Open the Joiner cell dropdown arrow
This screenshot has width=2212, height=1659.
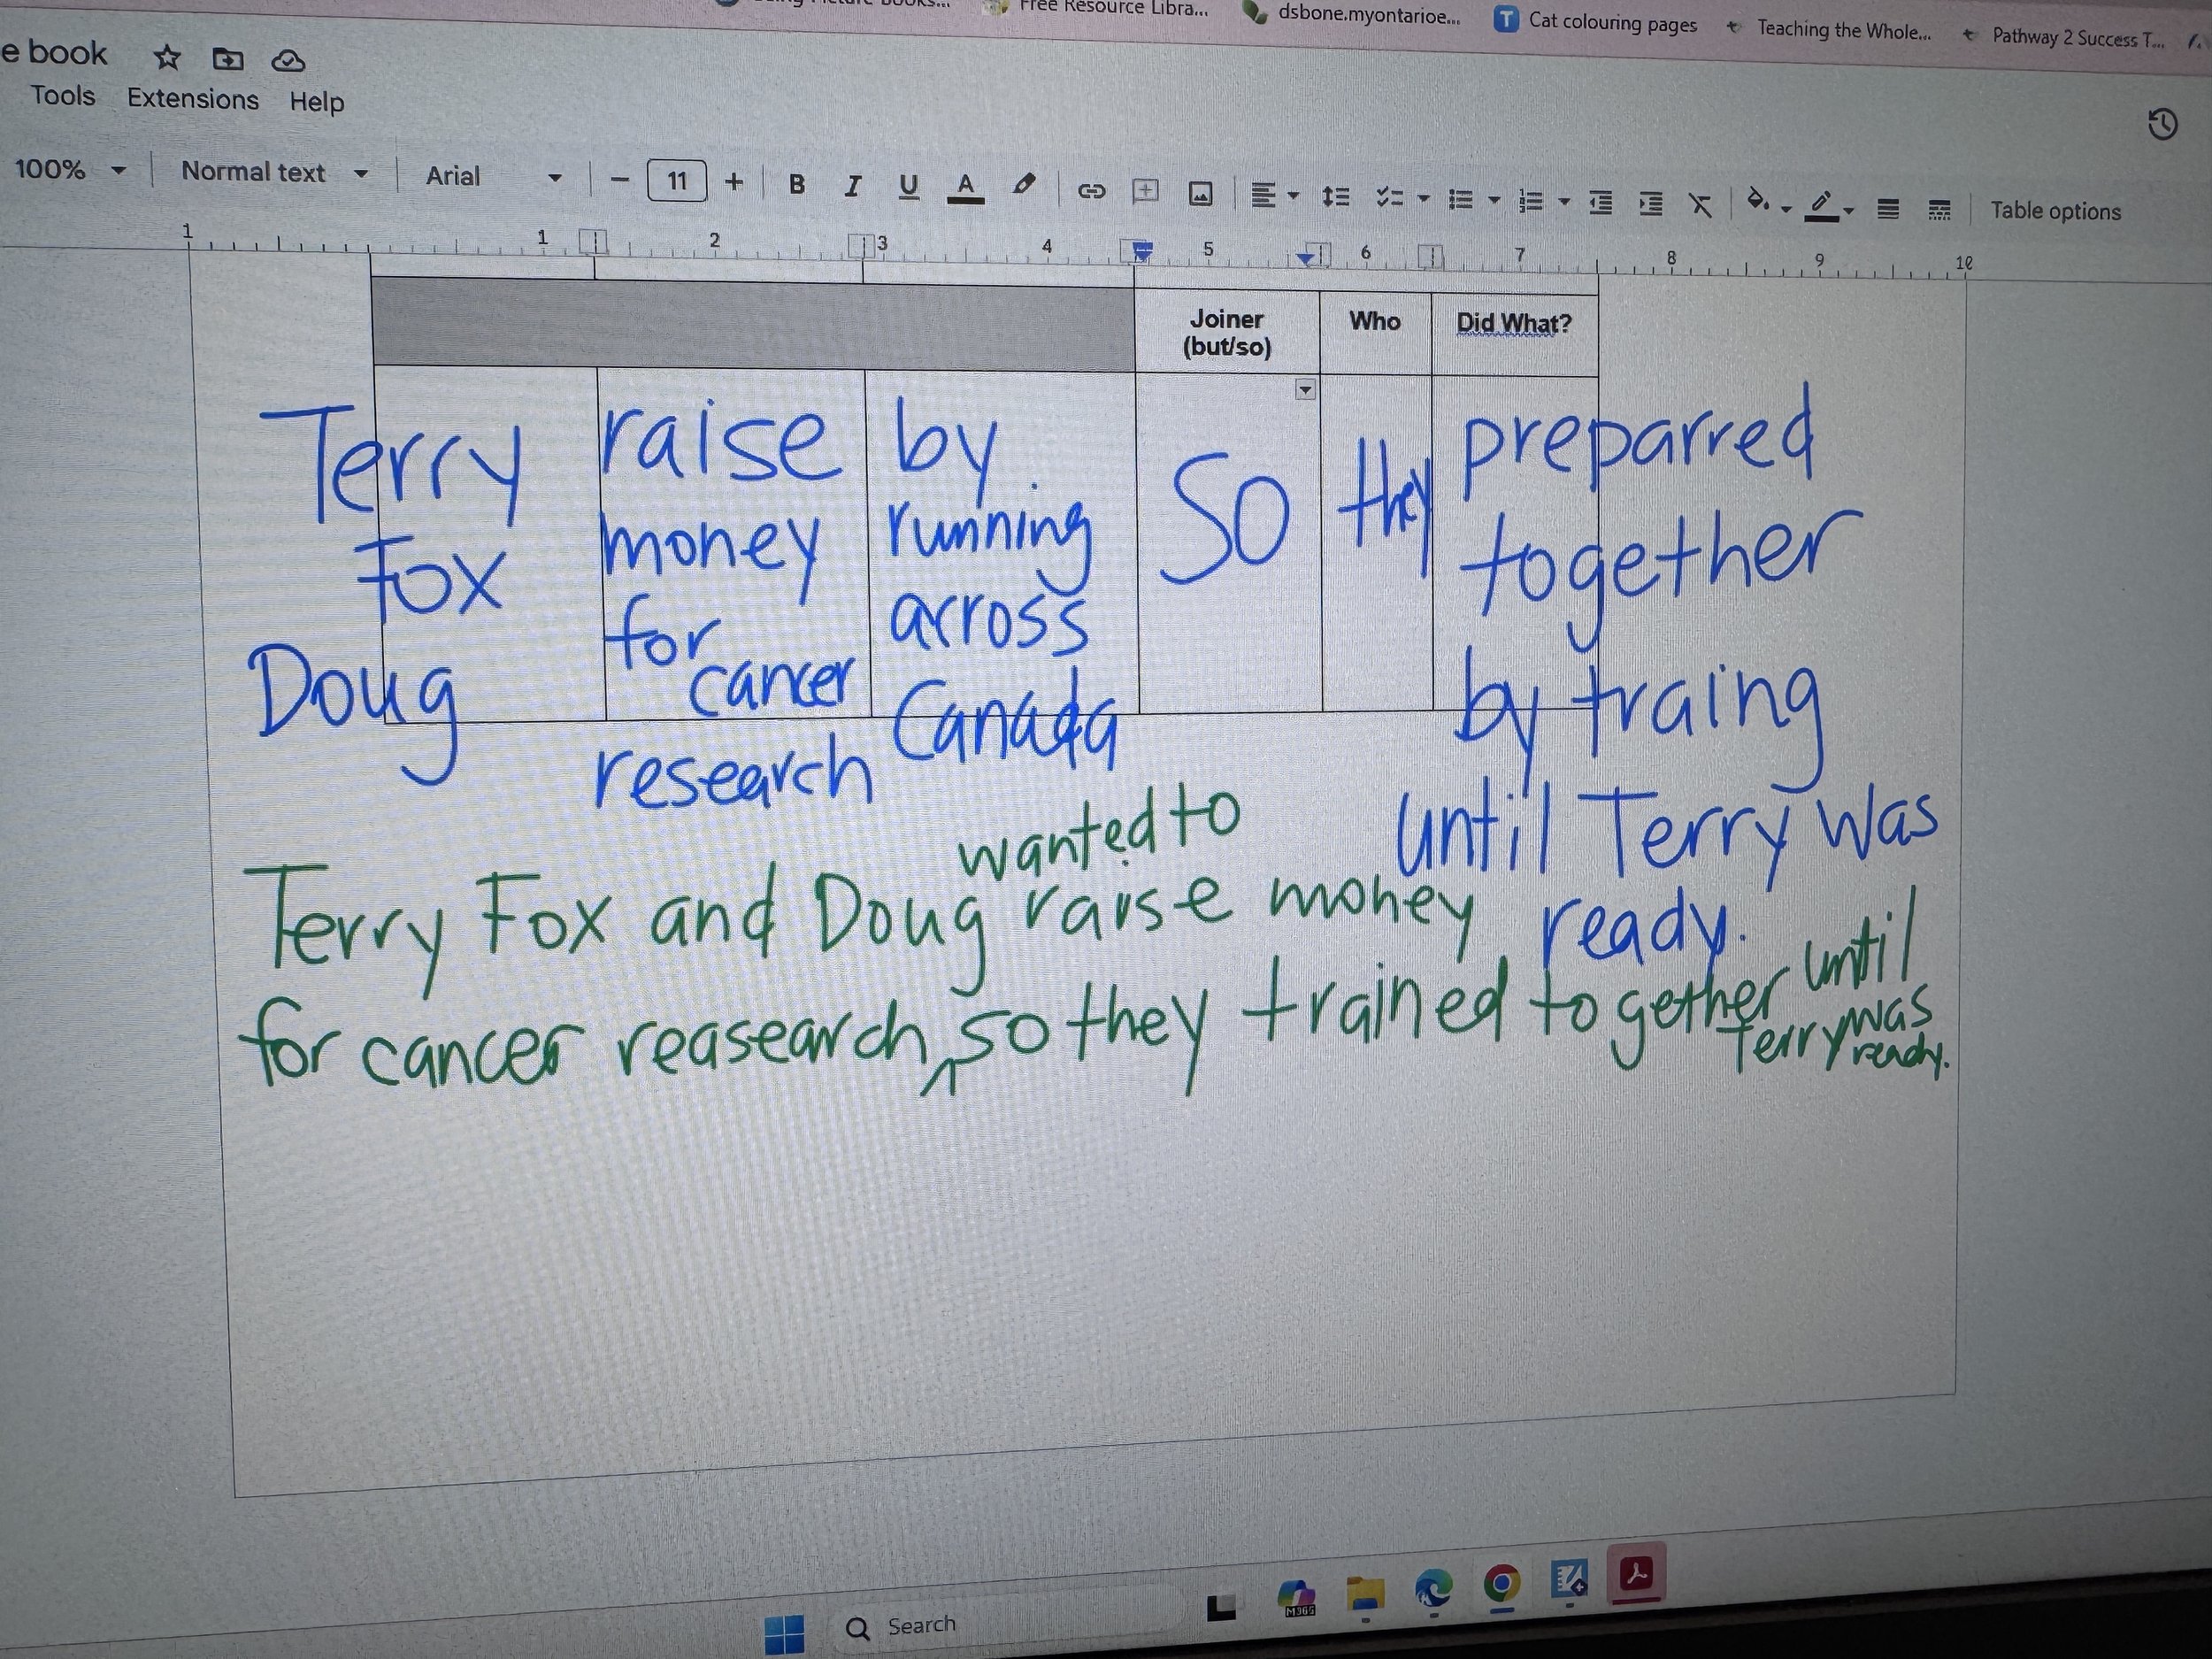(1305, 390)
